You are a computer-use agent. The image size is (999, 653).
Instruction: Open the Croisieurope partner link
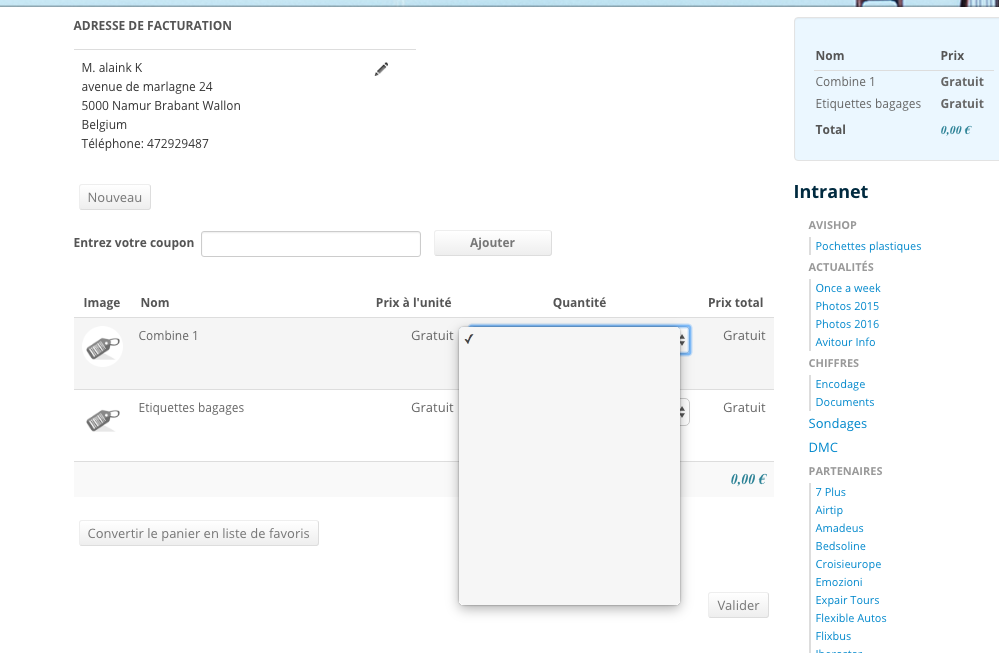[848, 564]
